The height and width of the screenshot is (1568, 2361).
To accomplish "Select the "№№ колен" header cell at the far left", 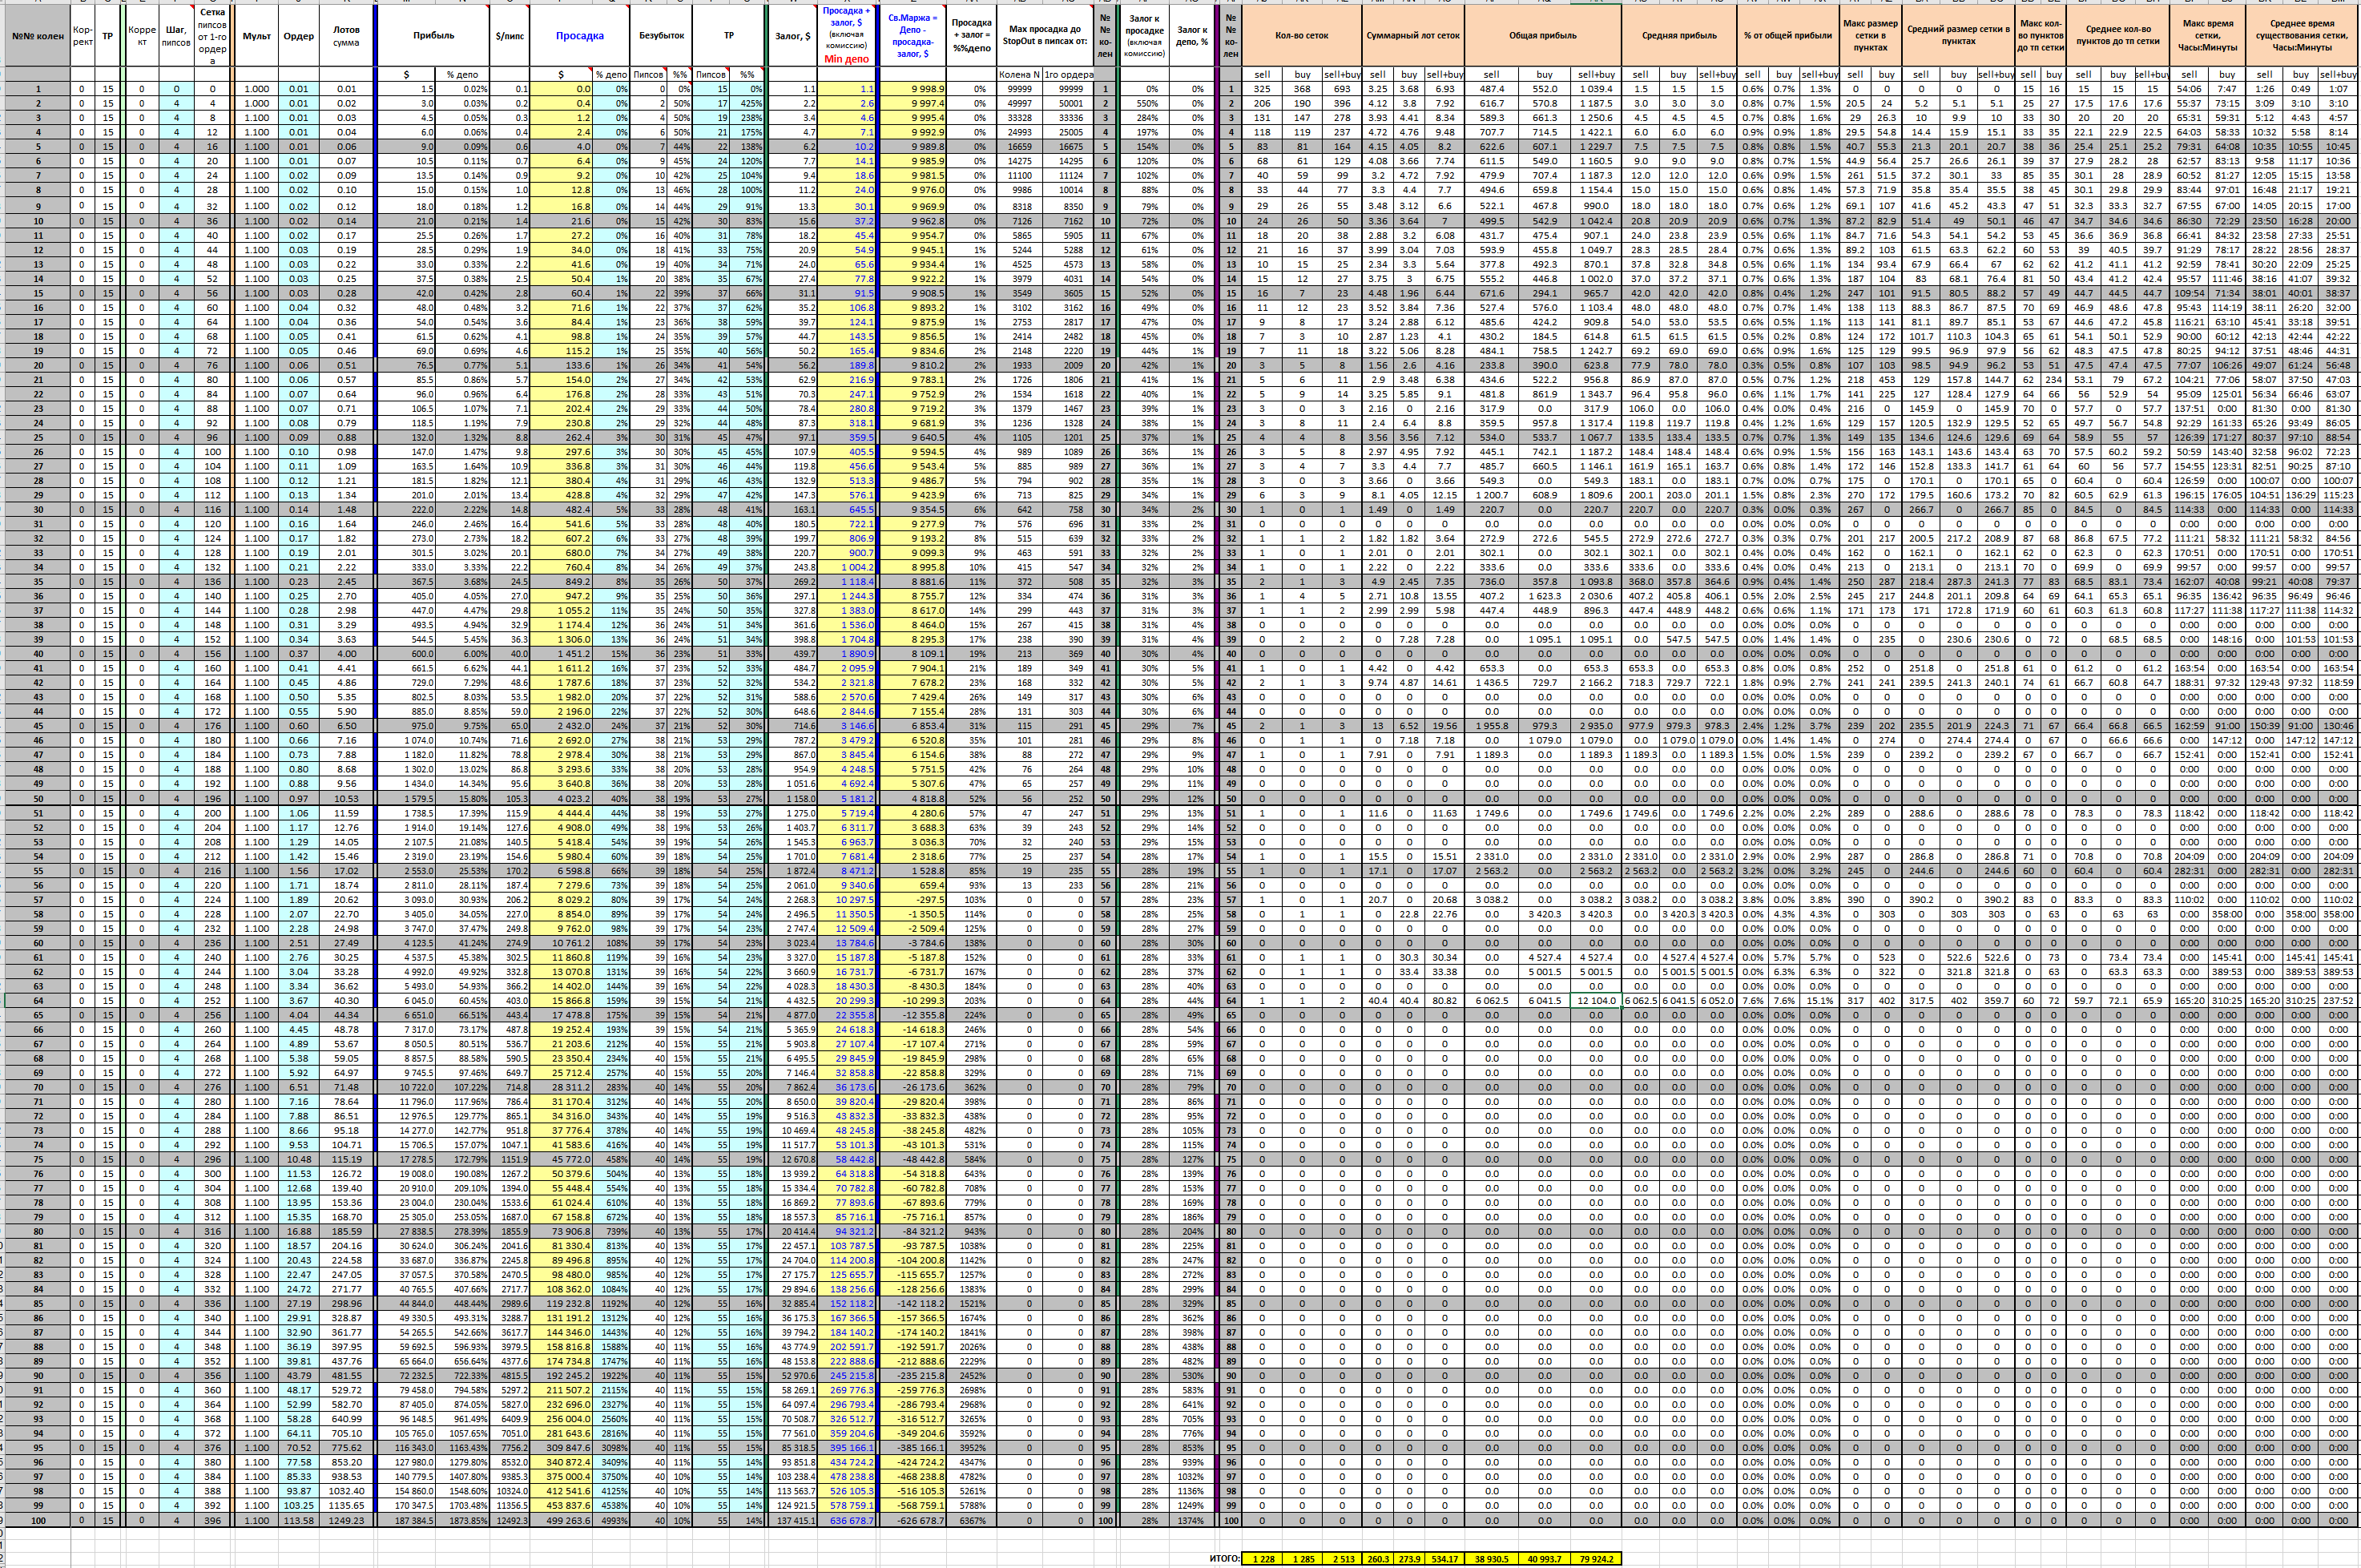I will (x=38, y=36).
